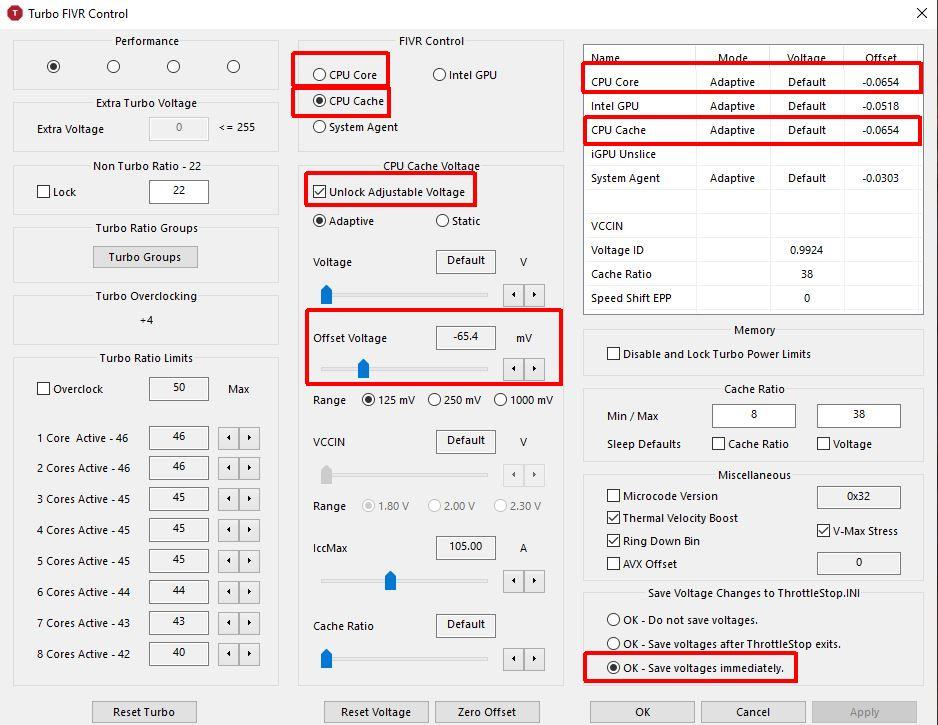The image size is (938, 725).
Task: Click IccMax value field 105.00
Action: (466, 547)
